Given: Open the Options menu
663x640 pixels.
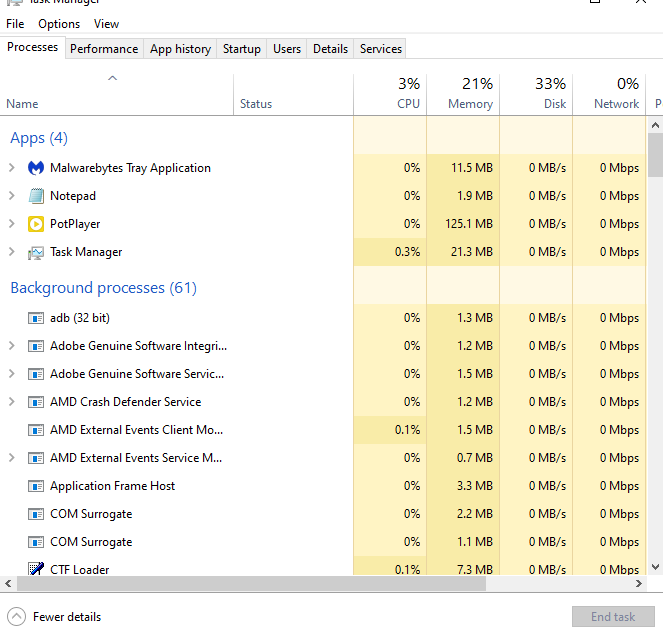Looking at the screenshot, I should pyautogui.click(x=59, y=24).
